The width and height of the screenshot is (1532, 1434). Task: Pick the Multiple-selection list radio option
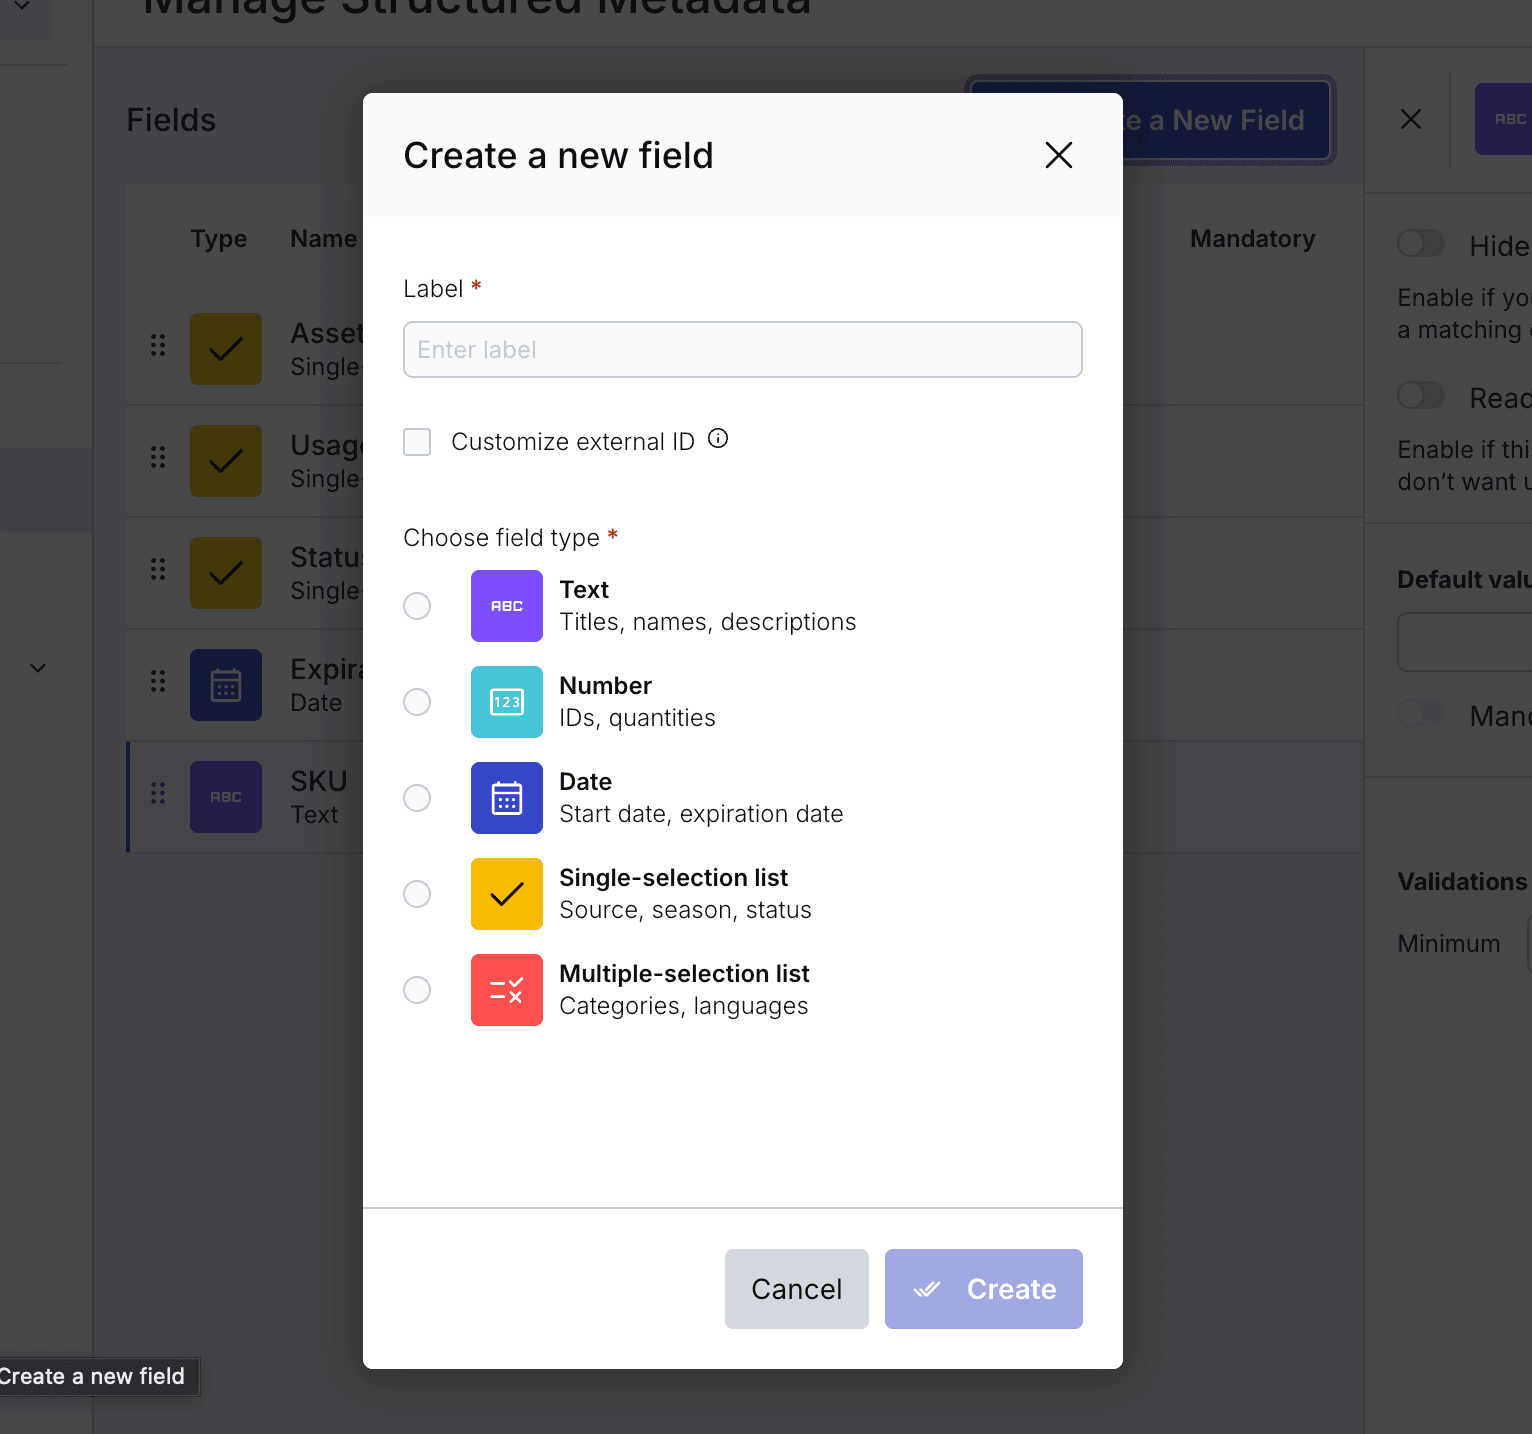(x=417, y=990)
